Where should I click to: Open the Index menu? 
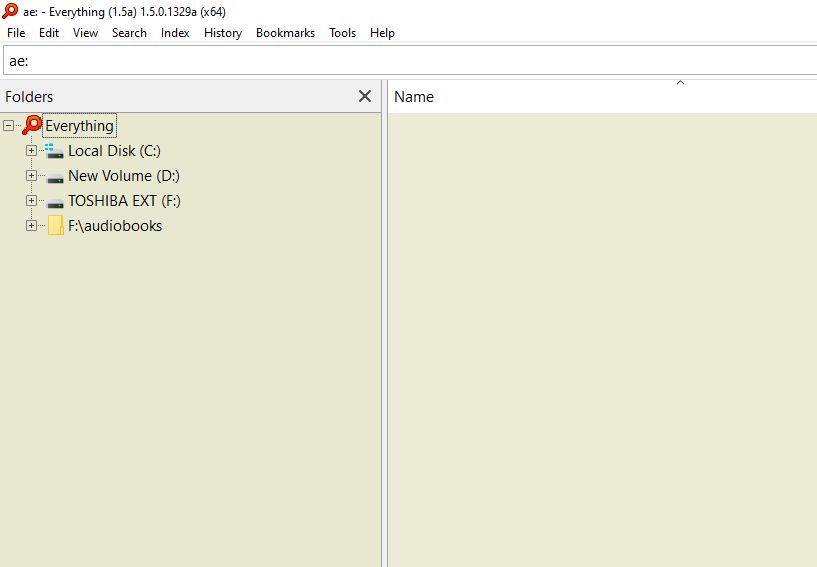pos(175,33)
